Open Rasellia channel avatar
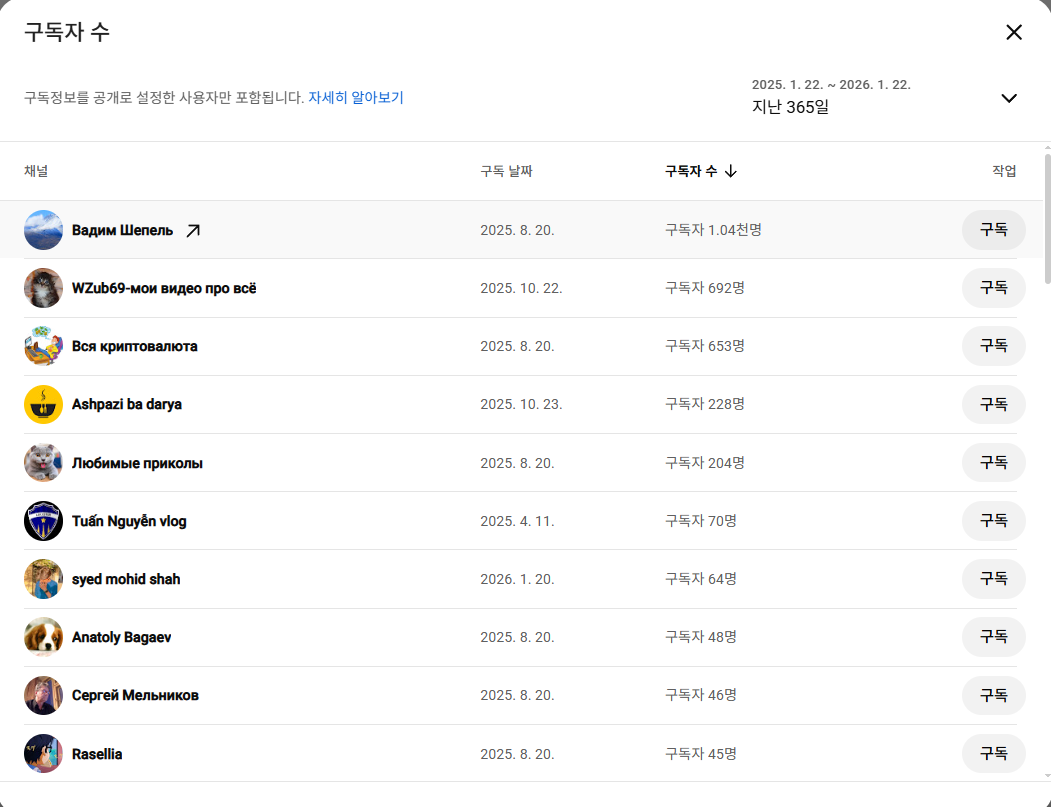Image resolution: width=1051 pixels, height=807 pixels. tap(43, 753)
